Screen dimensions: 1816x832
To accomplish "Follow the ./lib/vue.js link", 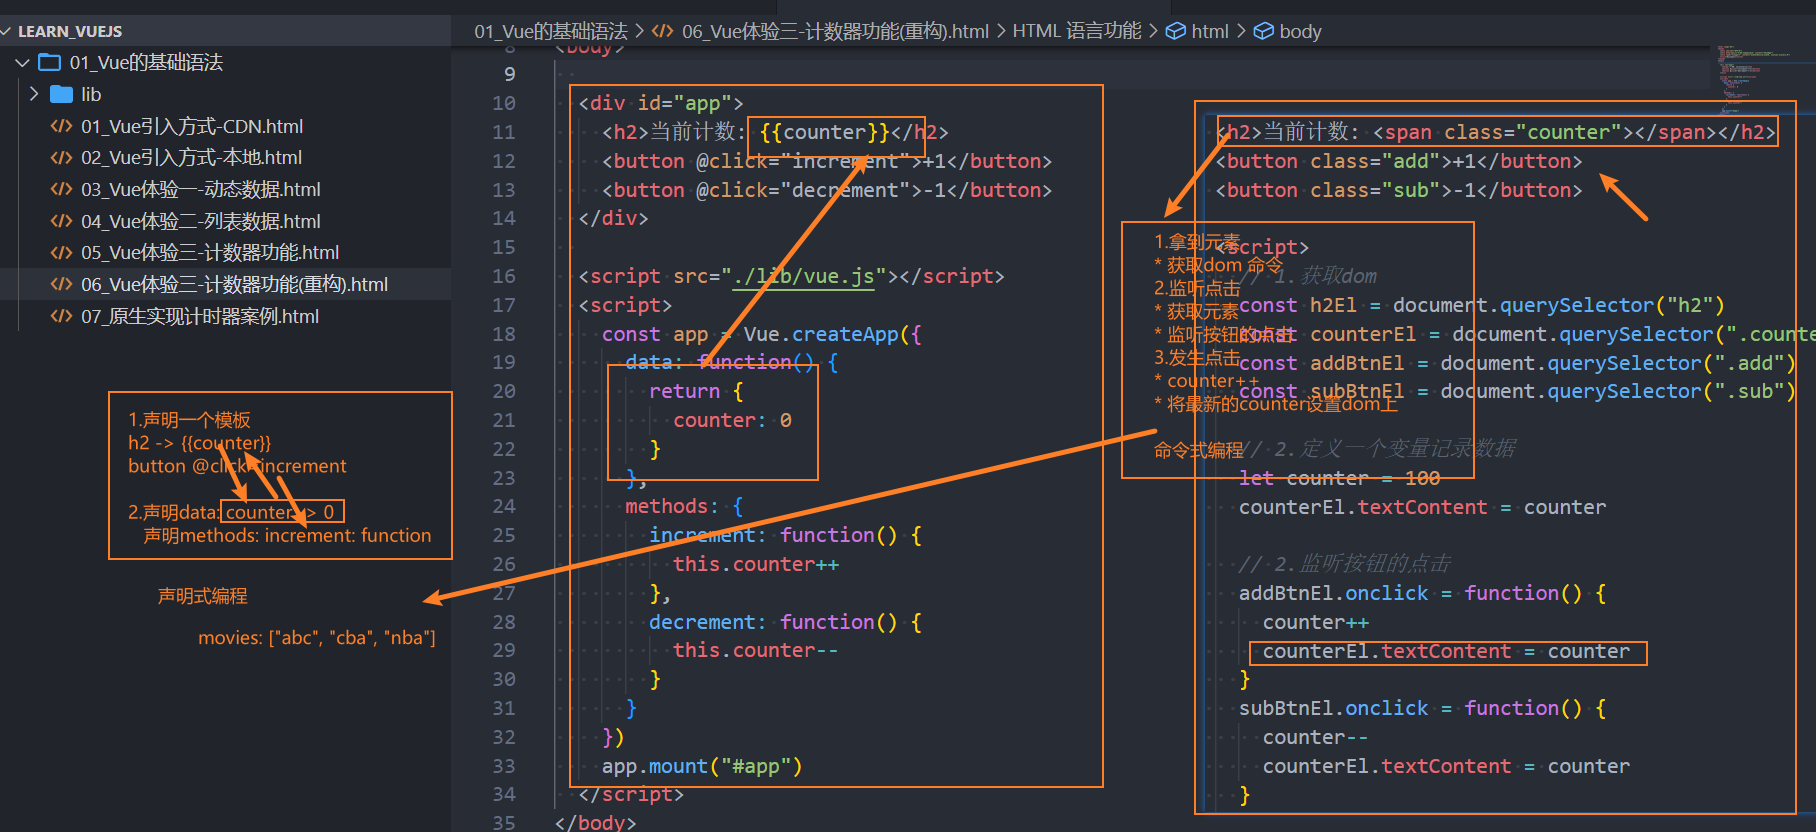I will click(804, 276).
